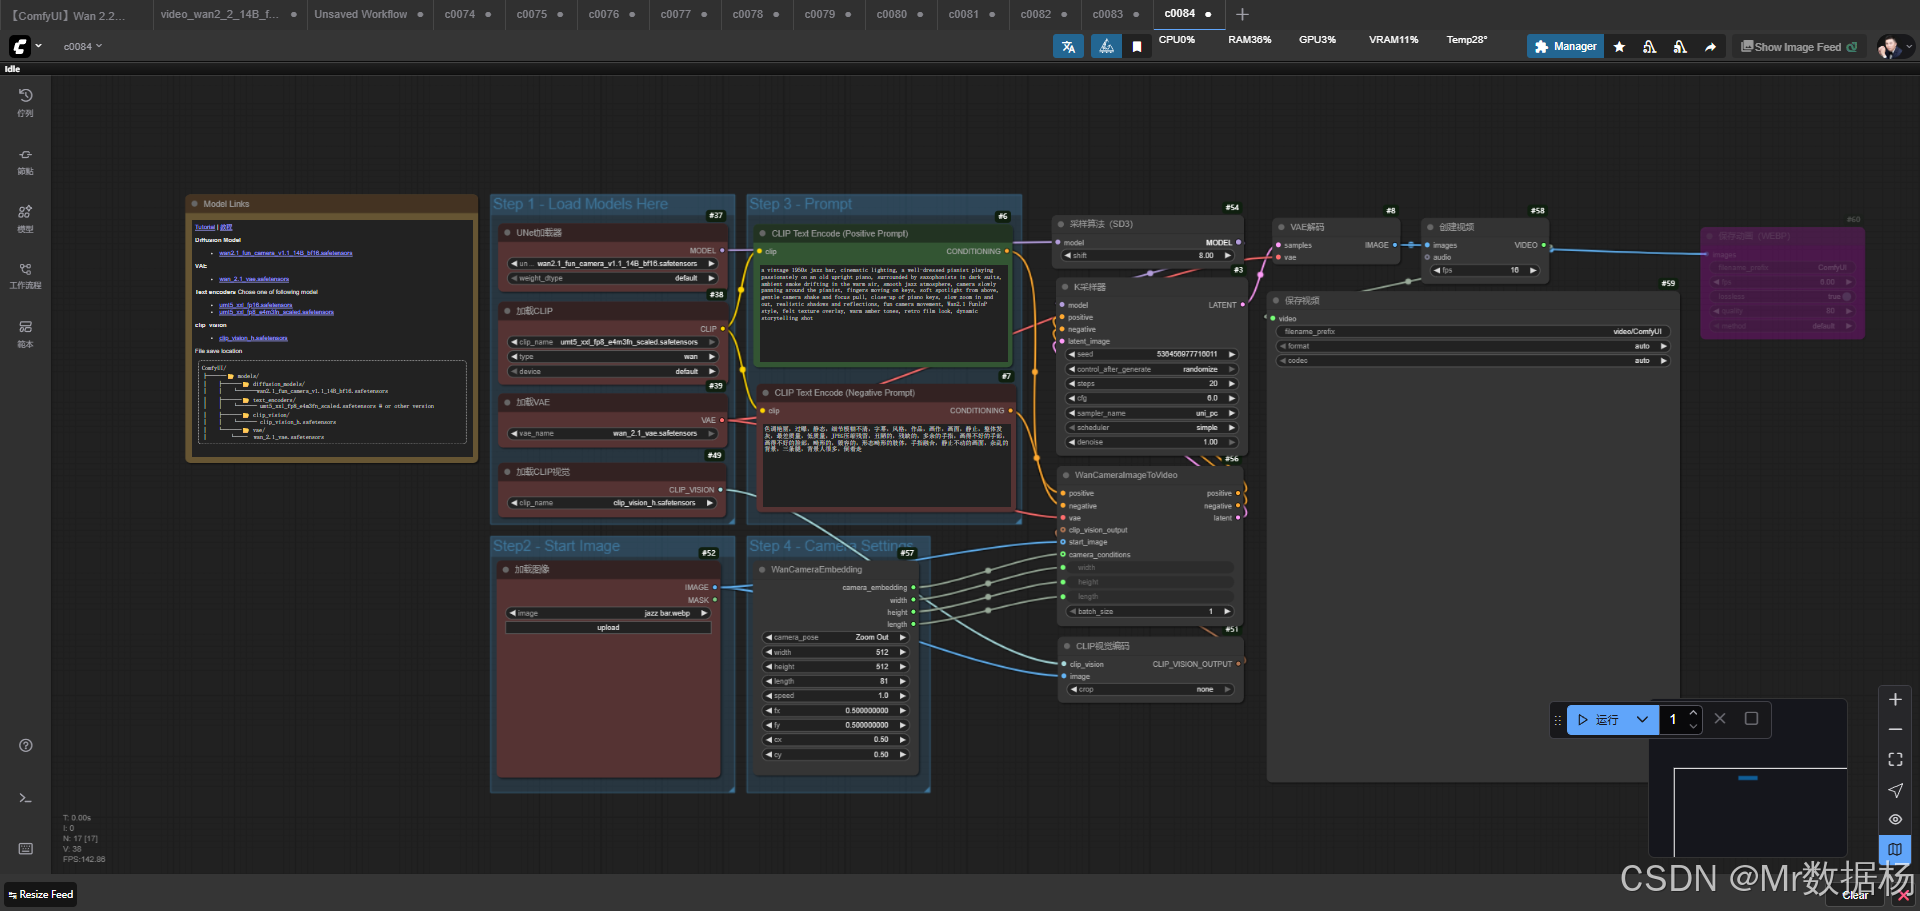
Task: Click the 运行 run button
Action: (x=1598, y=719)
